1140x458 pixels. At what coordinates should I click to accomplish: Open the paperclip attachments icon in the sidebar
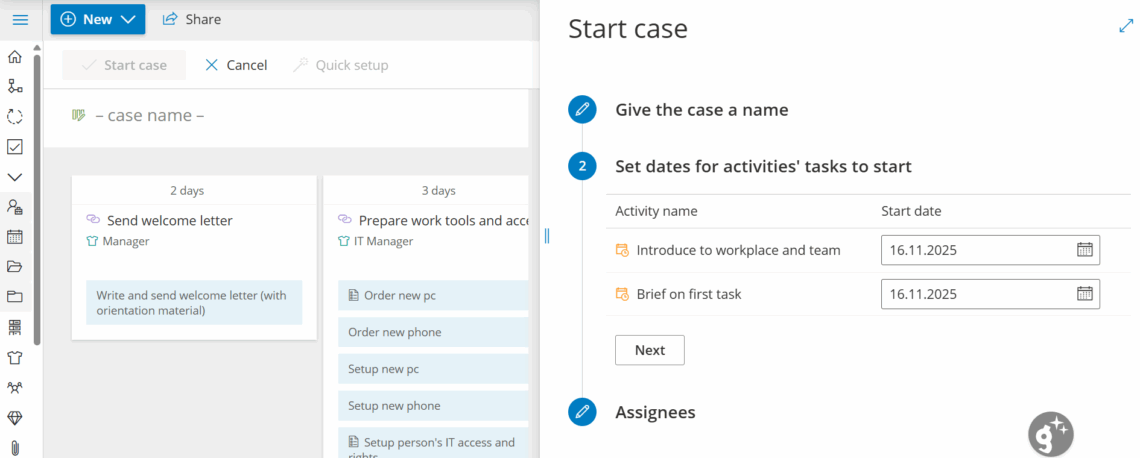(x=15, y=447)
